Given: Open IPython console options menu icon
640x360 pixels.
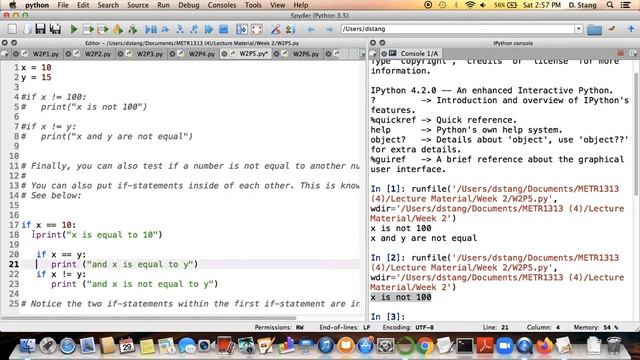Looking at the screenshot, I should point(633,53).
